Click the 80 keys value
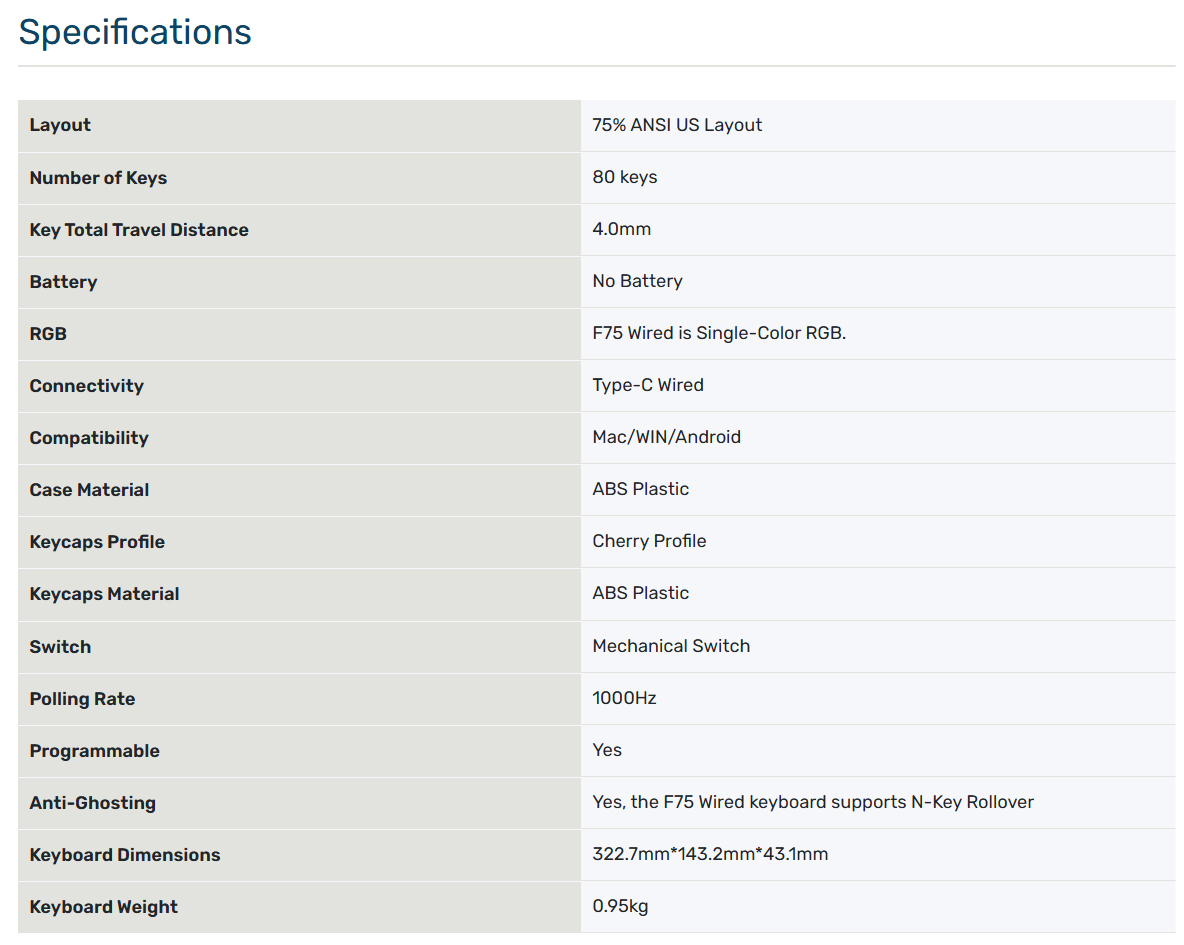Screen dimensions: 1184x945 (624, 177)
